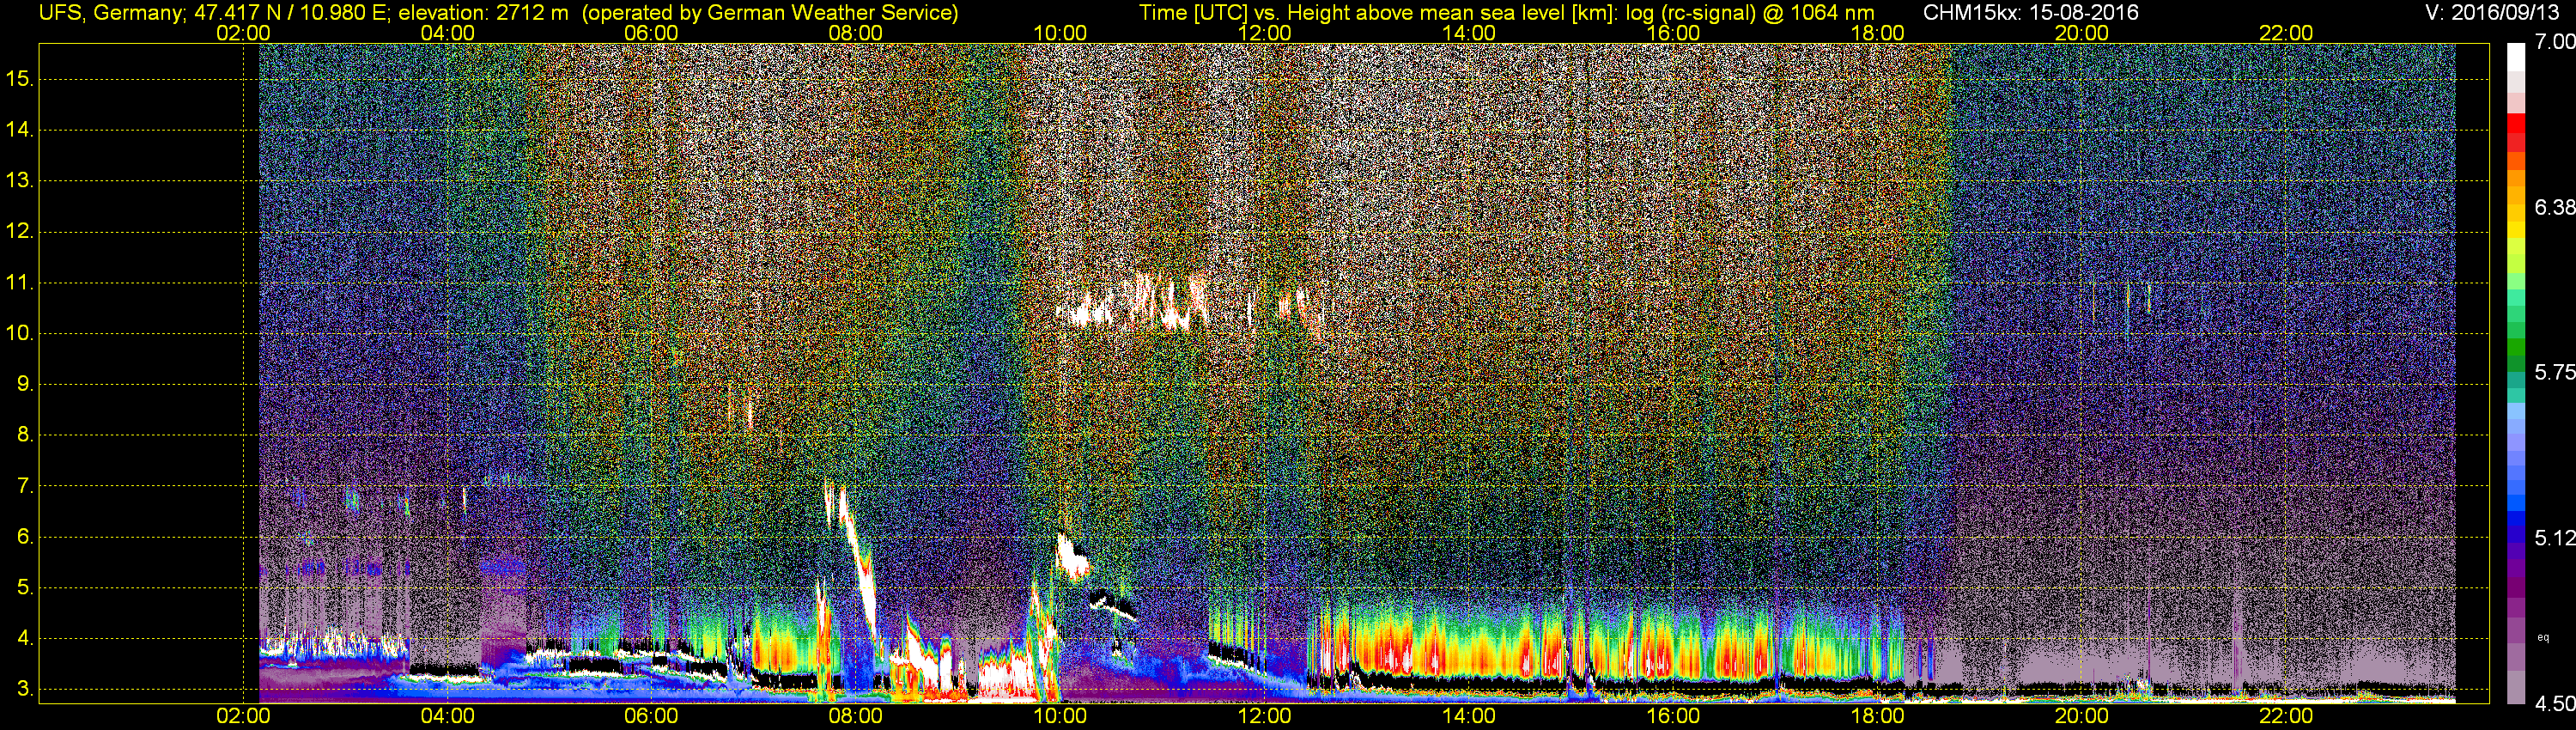Click the high cloud layer at 10-11 km
This screenshot has height=730, width=2576.
[1190, 305]
